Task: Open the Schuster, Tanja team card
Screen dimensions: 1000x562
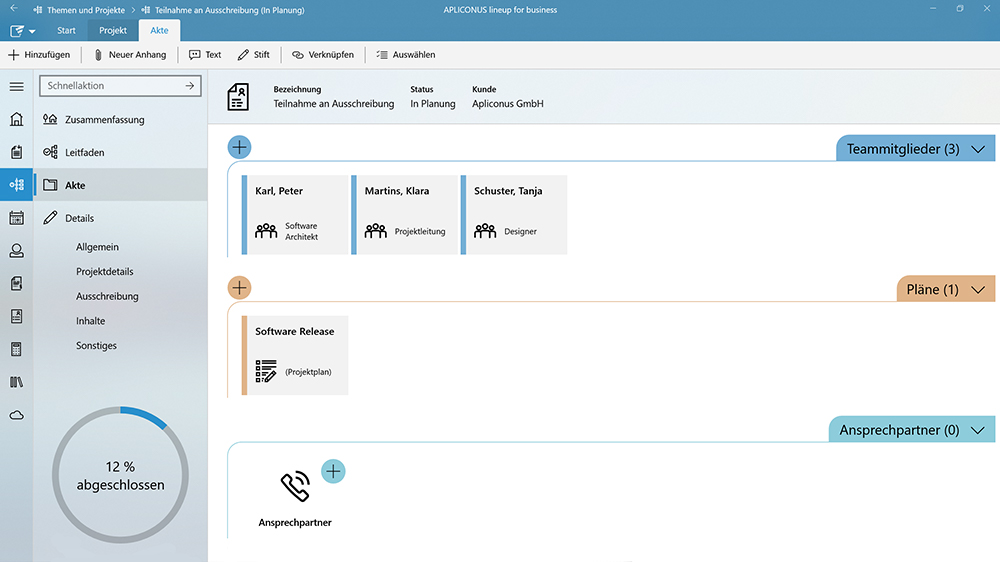Action: click(514, 215)
